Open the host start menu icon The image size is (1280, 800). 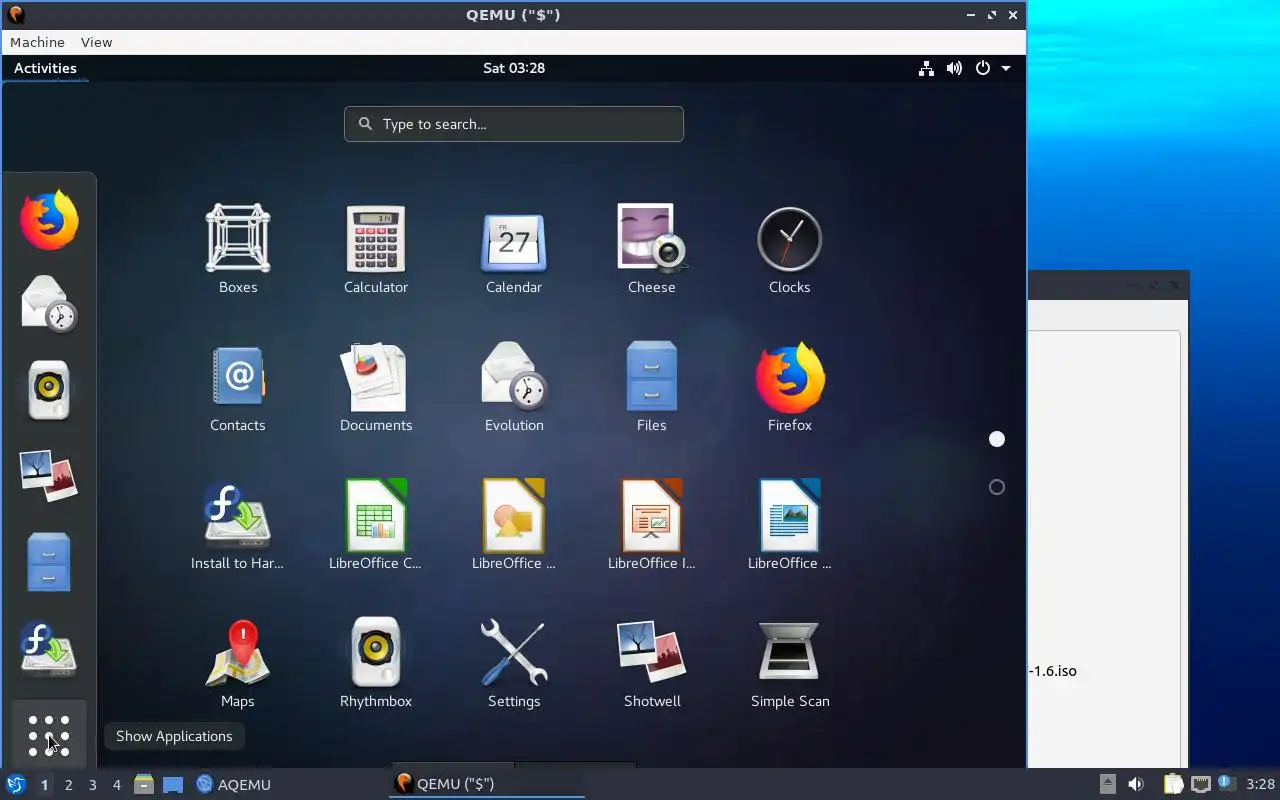[x=16, y=784]
